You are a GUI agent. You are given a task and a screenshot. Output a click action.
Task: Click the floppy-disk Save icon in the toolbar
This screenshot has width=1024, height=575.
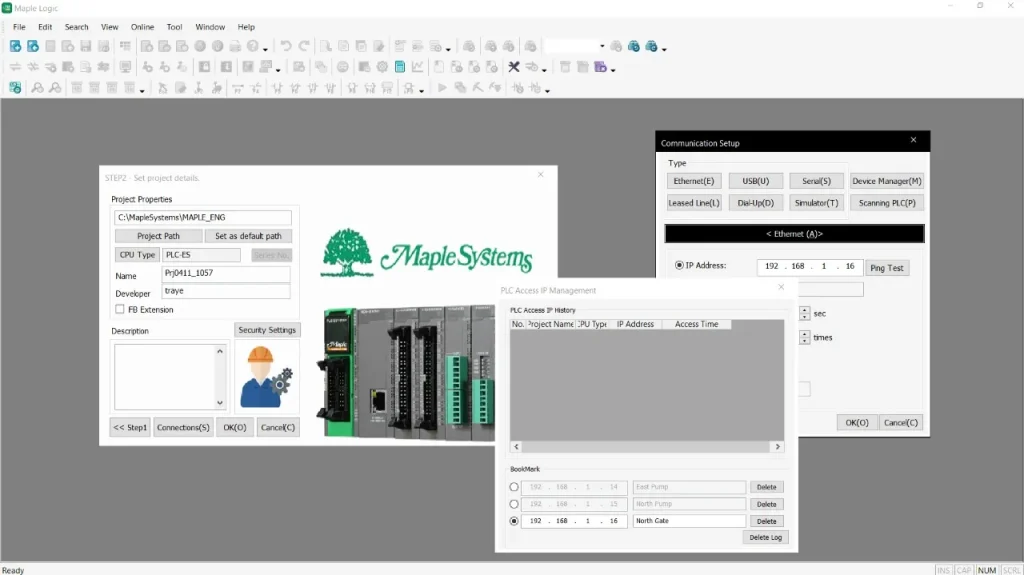tap(86, 46)
